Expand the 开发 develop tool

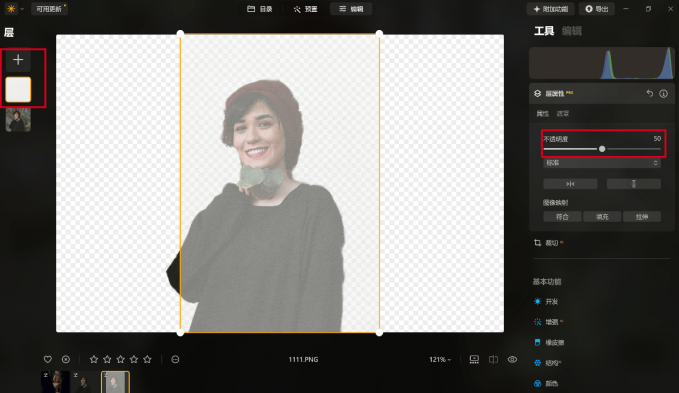(546, 302)
